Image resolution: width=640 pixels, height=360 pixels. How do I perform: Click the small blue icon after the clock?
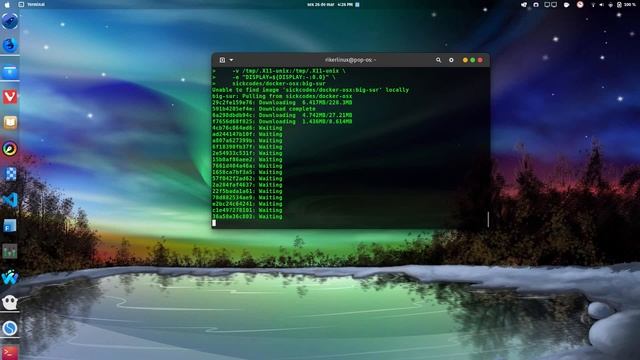pyautogui.click(x=358, y=4)
